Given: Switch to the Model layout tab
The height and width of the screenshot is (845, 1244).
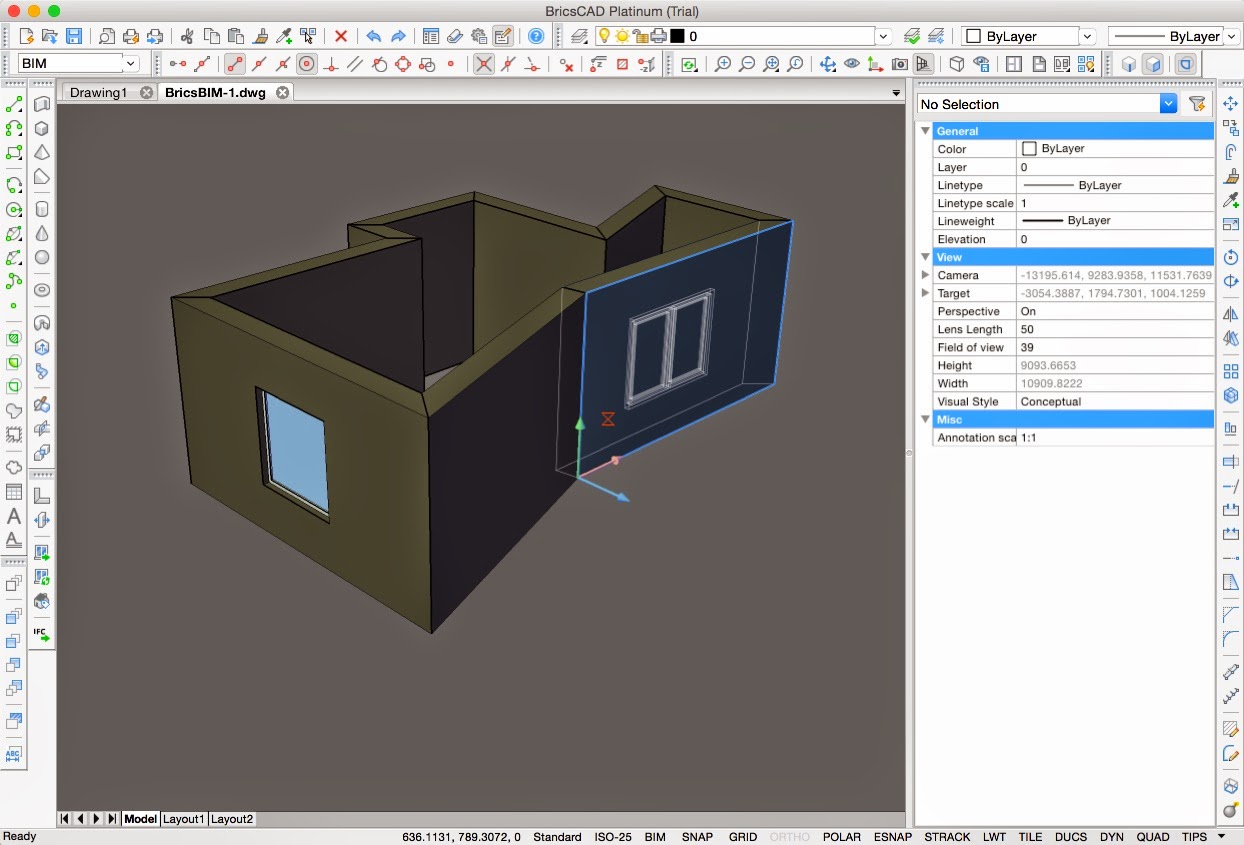Looking at the screenshot, I should pyautogui.click(x=140, y=818).
